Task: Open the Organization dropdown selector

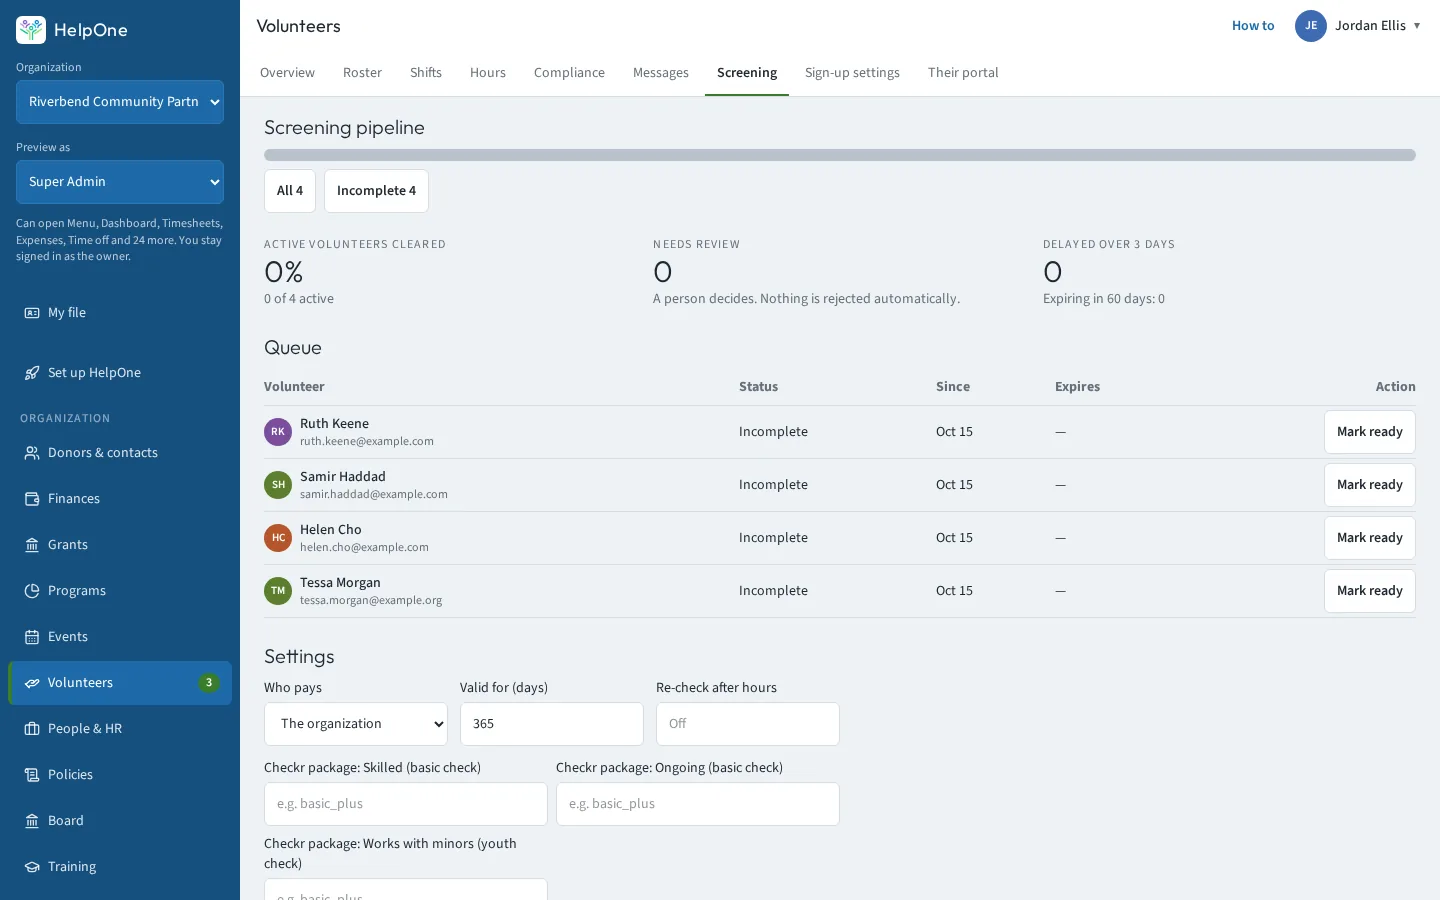Action: click(x=120, y=102)
